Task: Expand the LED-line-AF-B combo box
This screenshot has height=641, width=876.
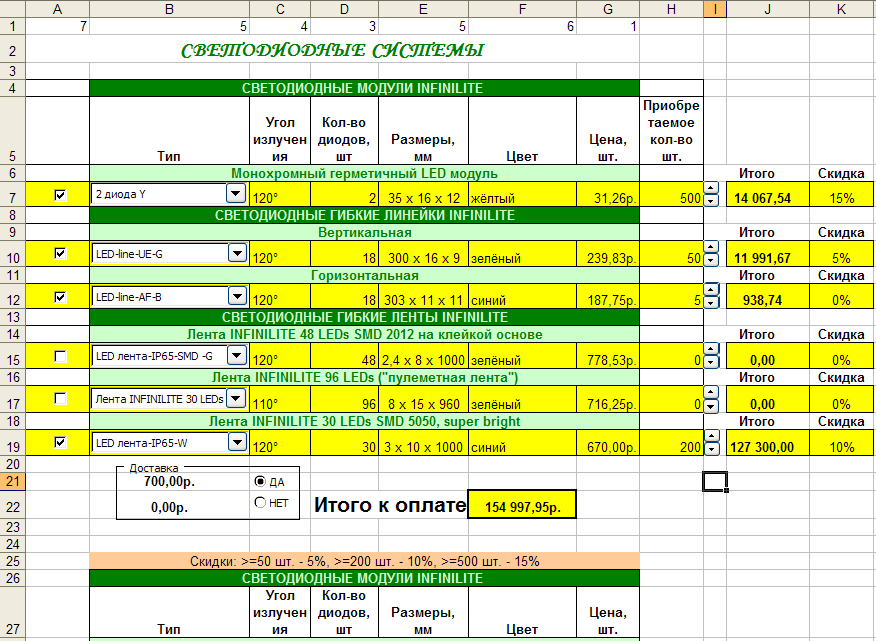Action: [237, 296]
